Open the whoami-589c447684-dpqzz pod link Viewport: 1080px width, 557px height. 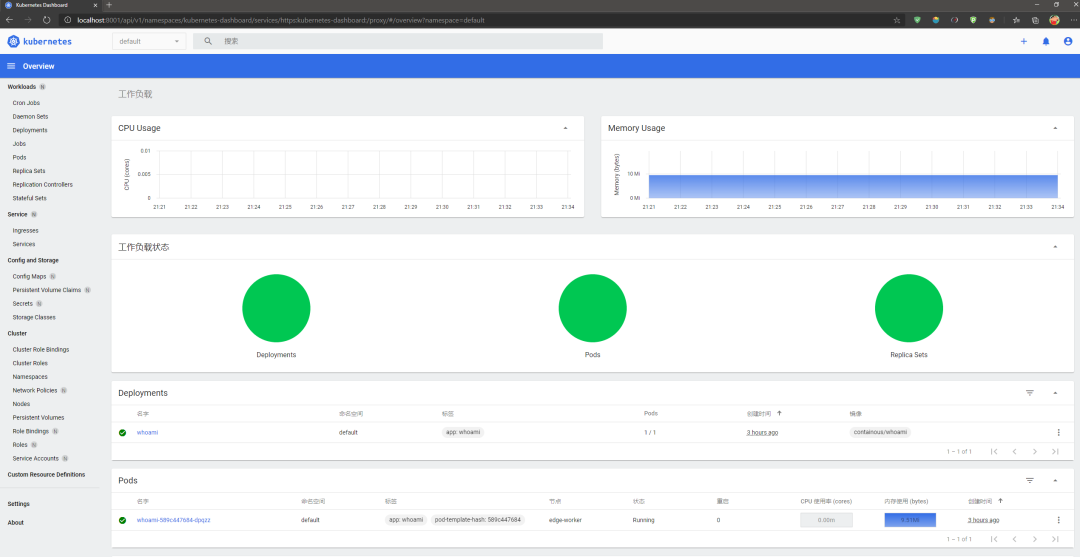tap(174, 520)
